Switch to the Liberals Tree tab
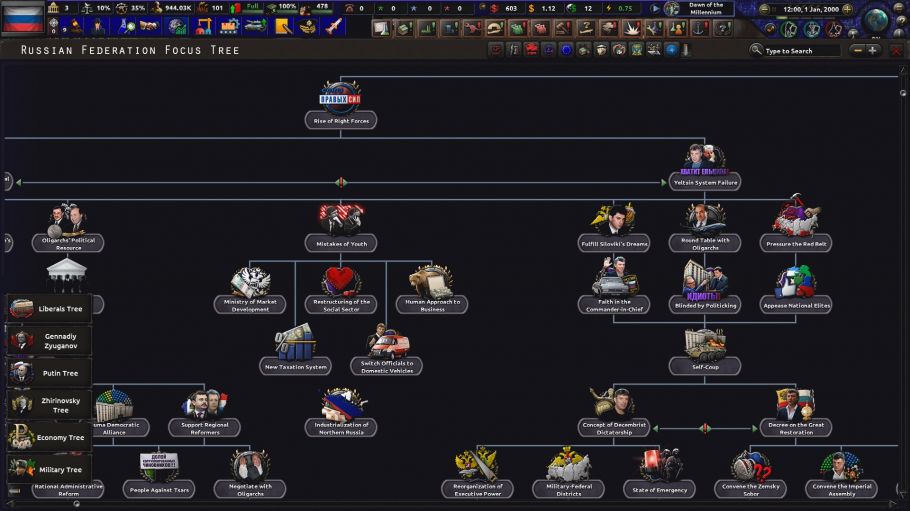 49,308
